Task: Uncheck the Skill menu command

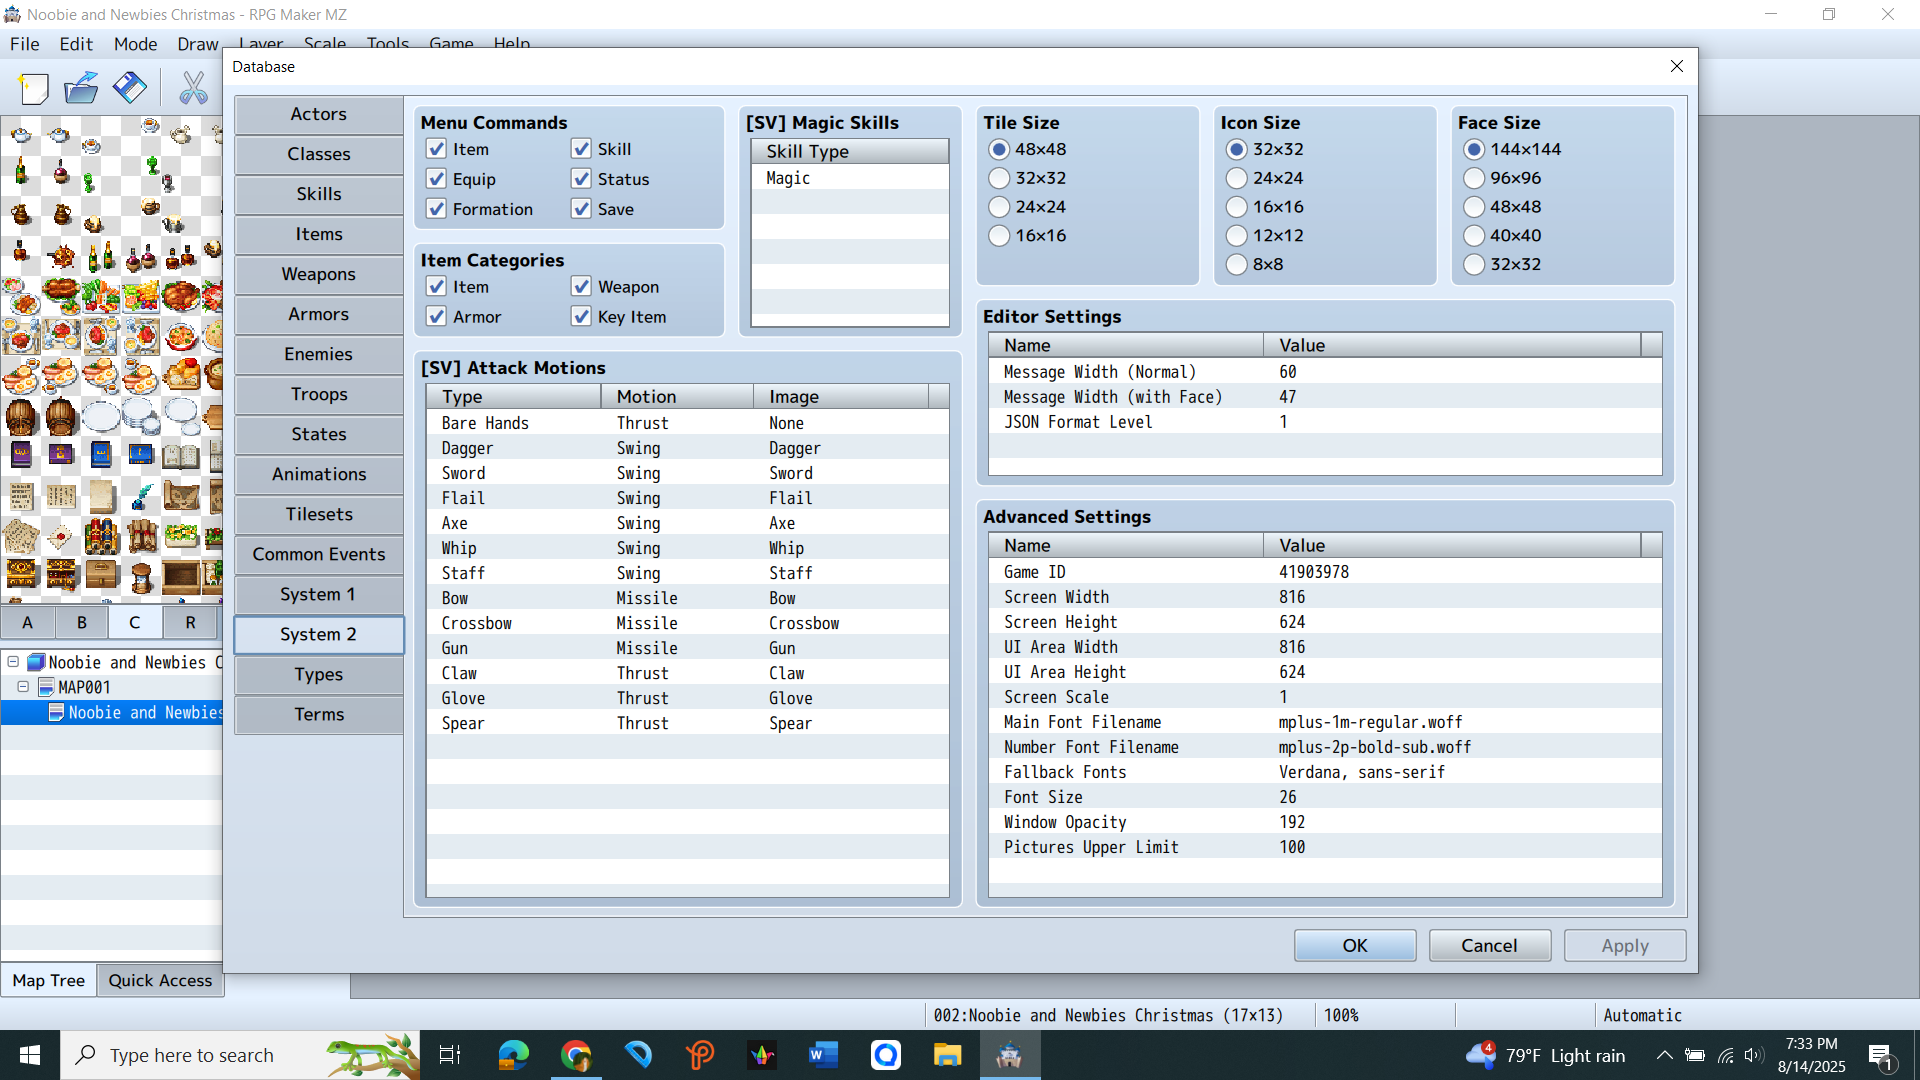Action: (x=581, y=149)
